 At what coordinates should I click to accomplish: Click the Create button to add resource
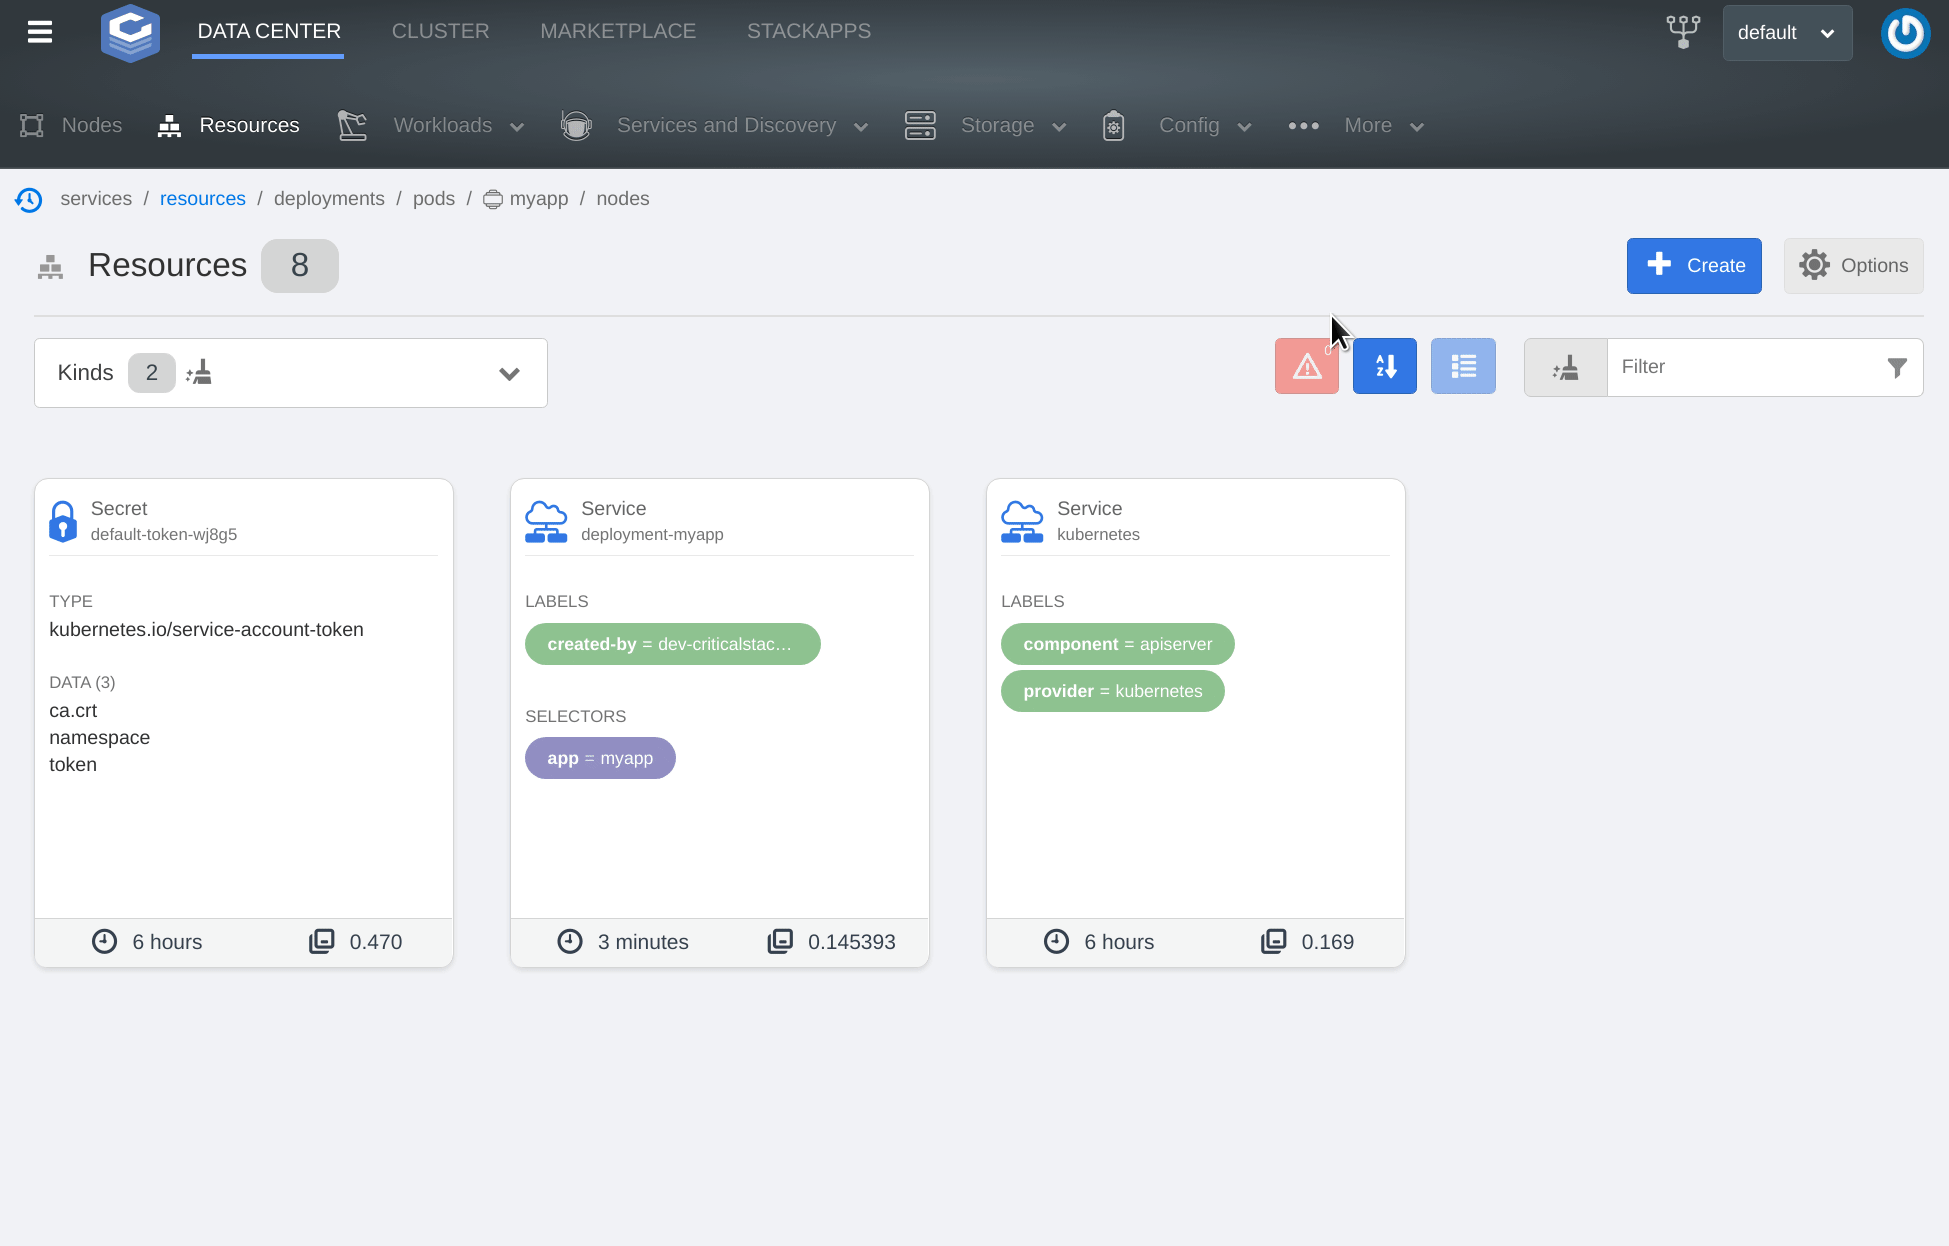tap(1695, 264)
